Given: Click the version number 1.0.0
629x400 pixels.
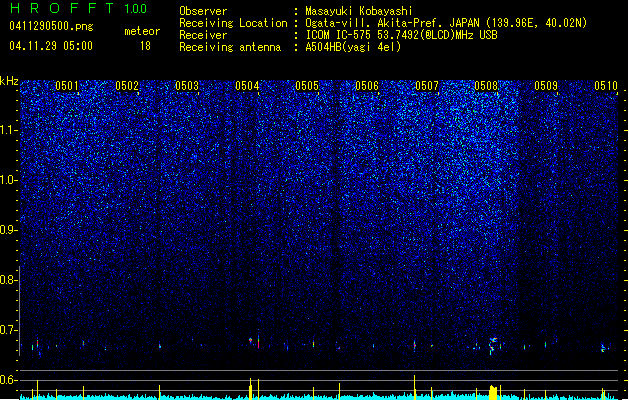Looking at the screenshot, I should 136,9.
